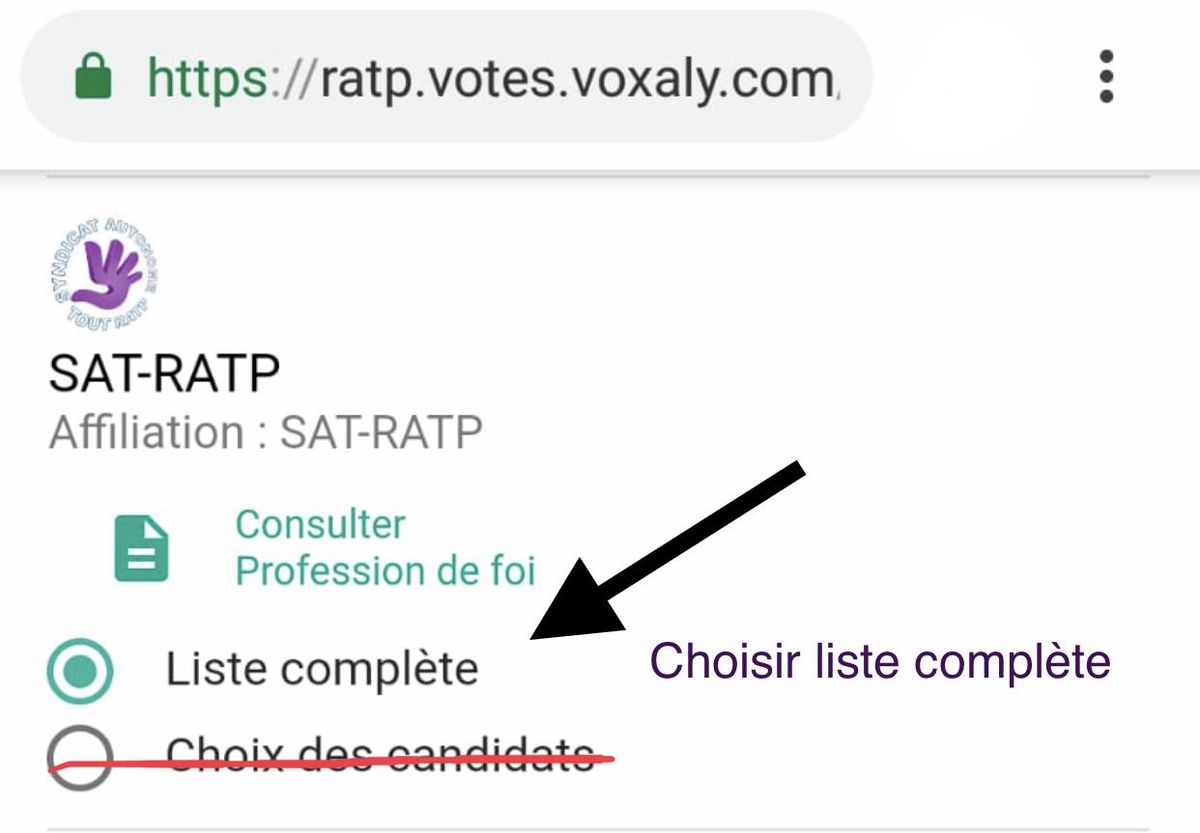This screenshot has height=833, width=1200.
Task: Open the browser three-dot menu
Action: pos(1106,77)
